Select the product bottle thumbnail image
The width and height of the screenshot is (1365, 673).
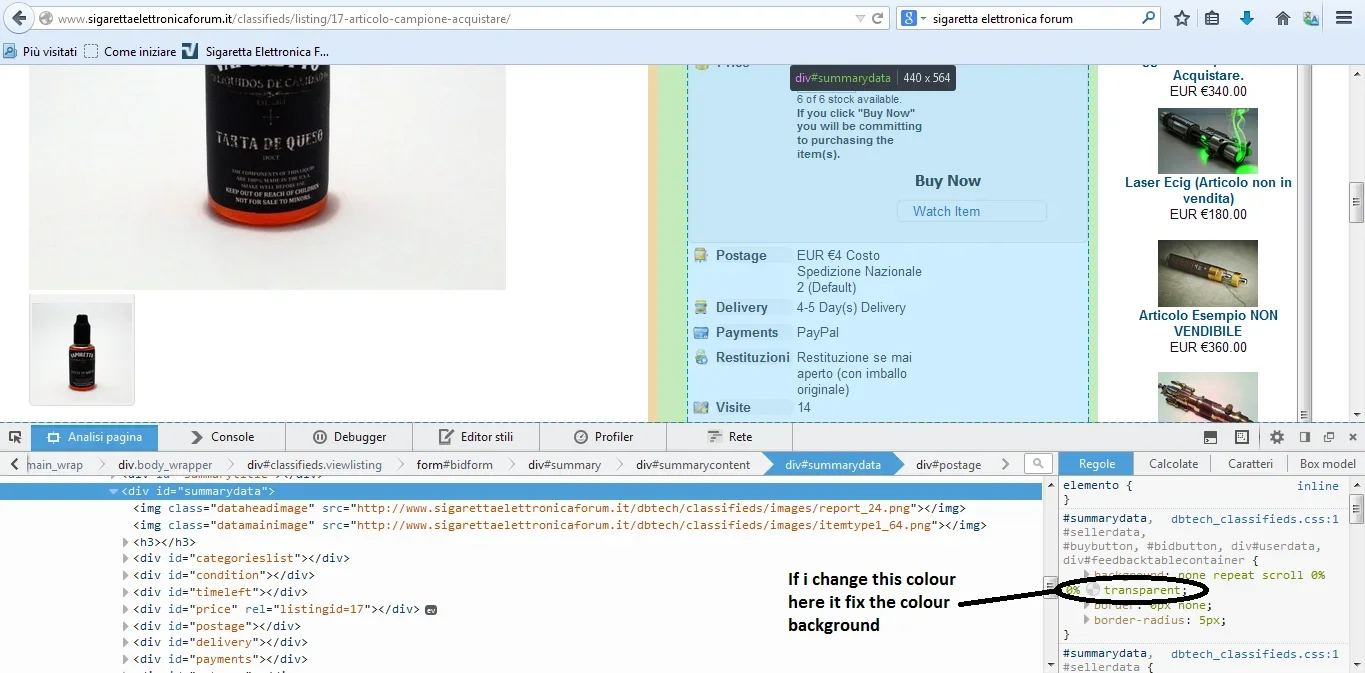82,350
